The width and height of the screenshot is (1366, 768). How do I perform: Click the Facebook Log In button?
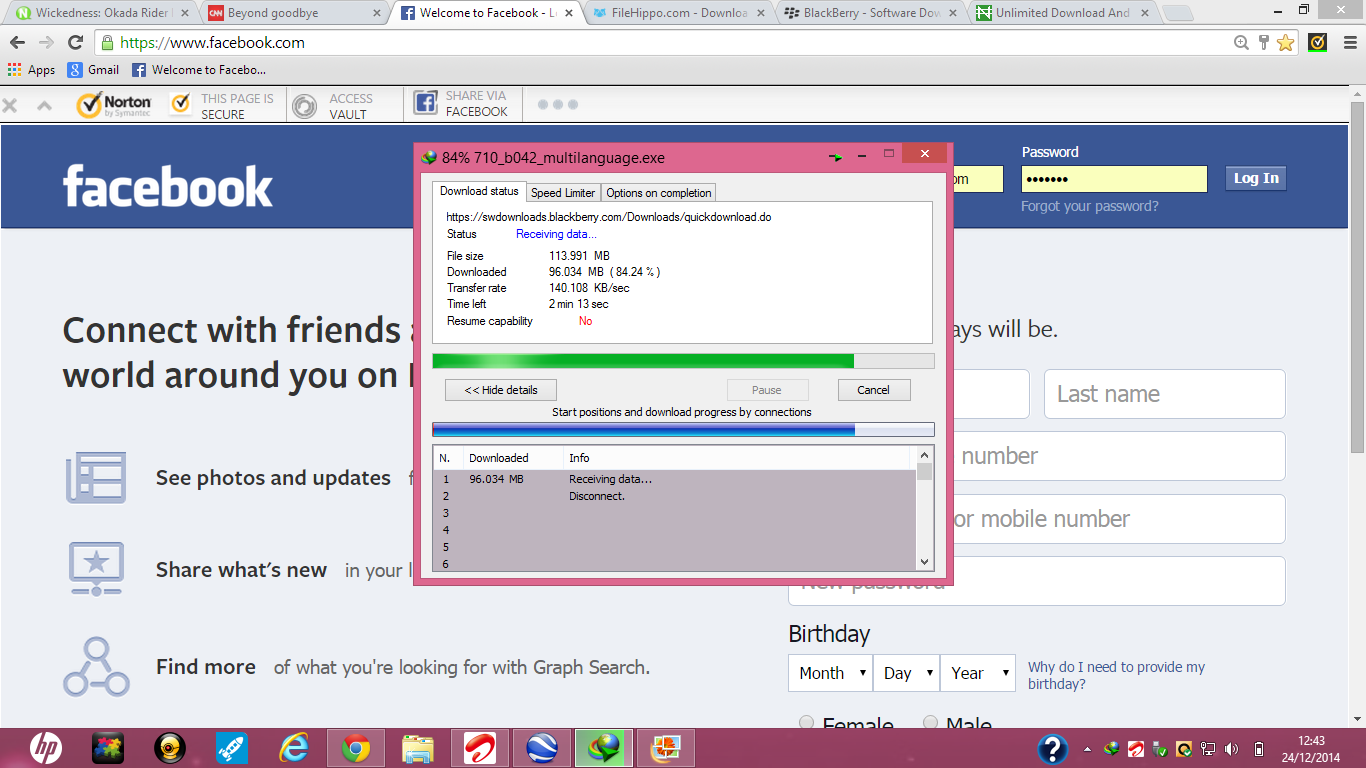[1256, 178]
